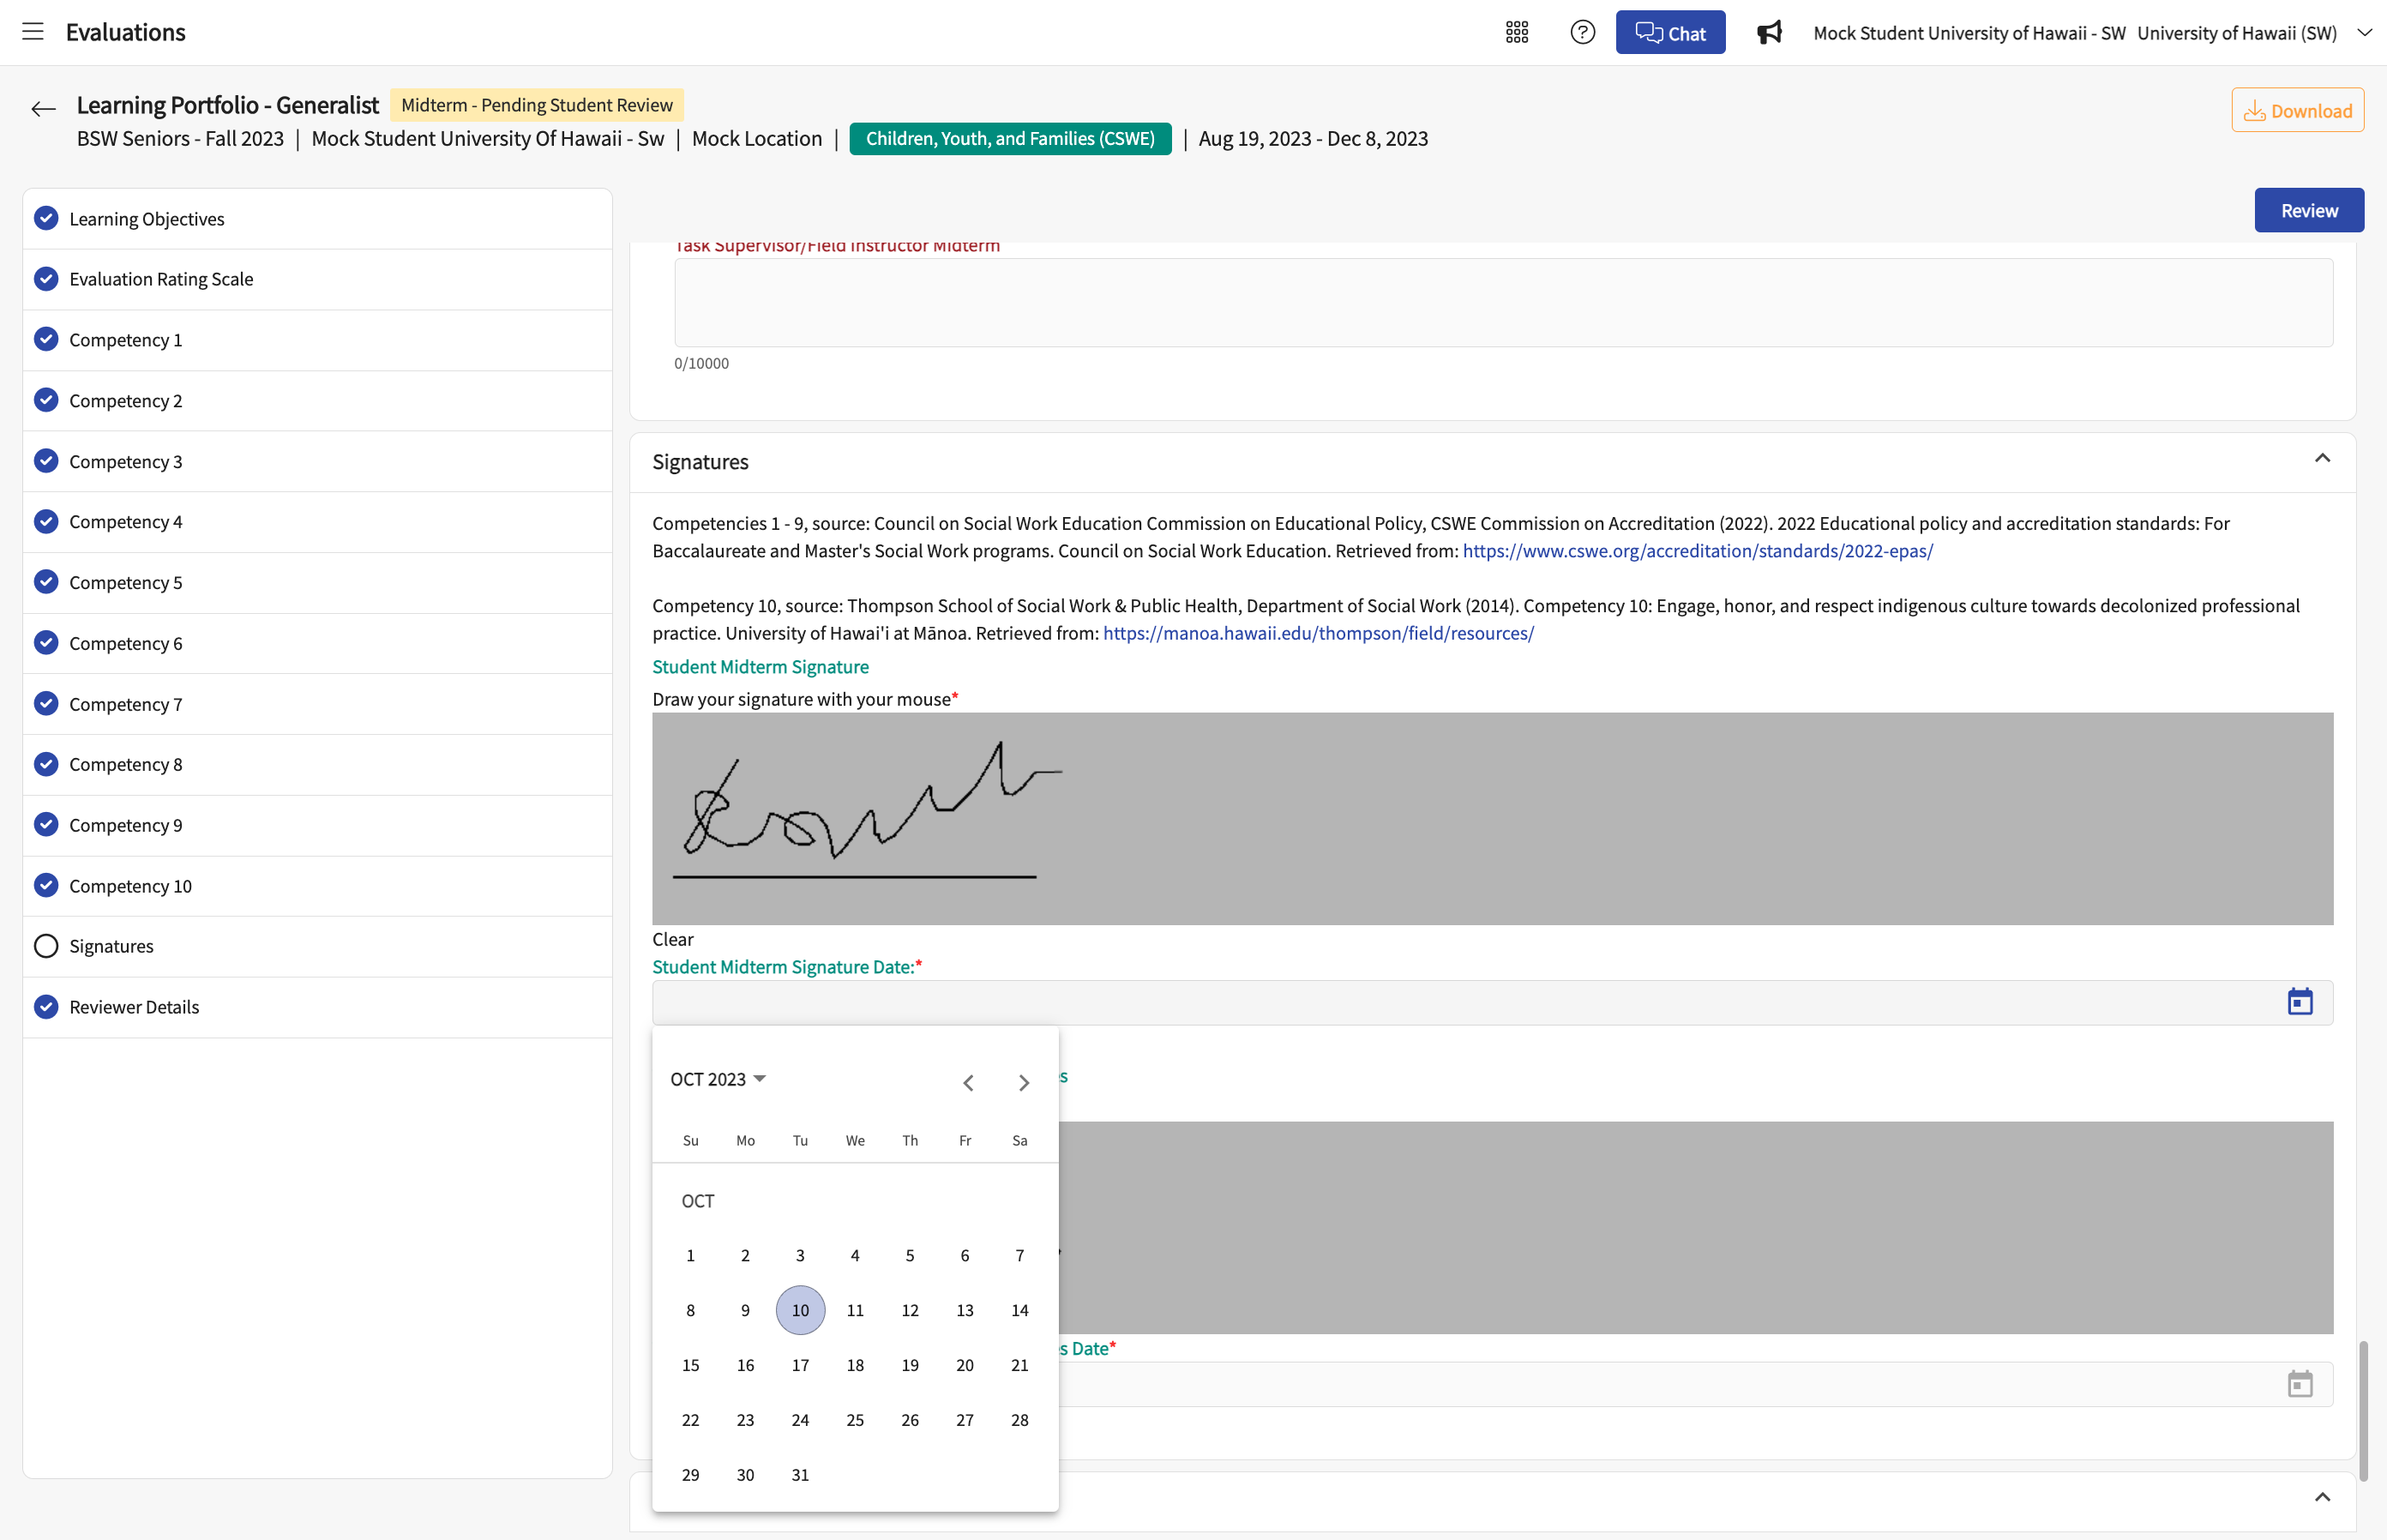Click the Competency 7 checkmark icon
Screen dimensions: 2387x1540
(x=46, y=703)
